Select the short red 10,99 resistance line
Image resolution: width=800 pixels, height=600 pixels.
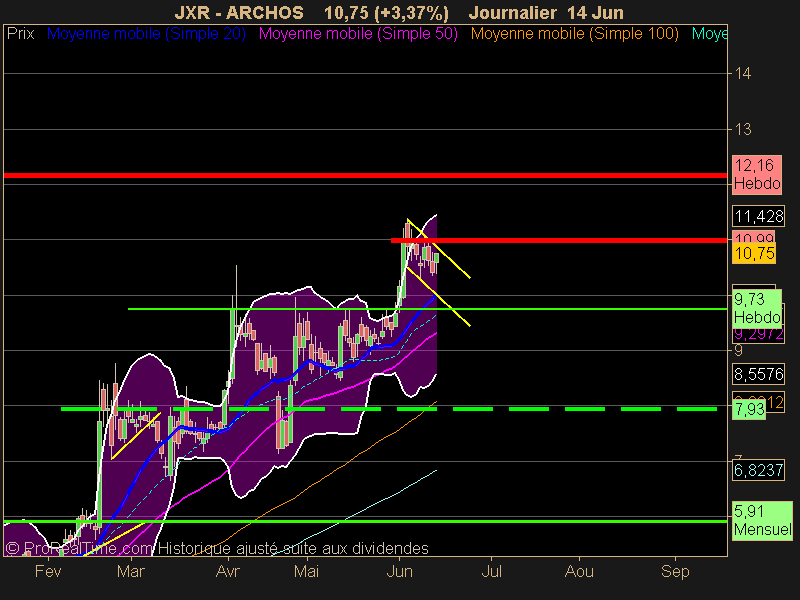click(x=559, y=240)
